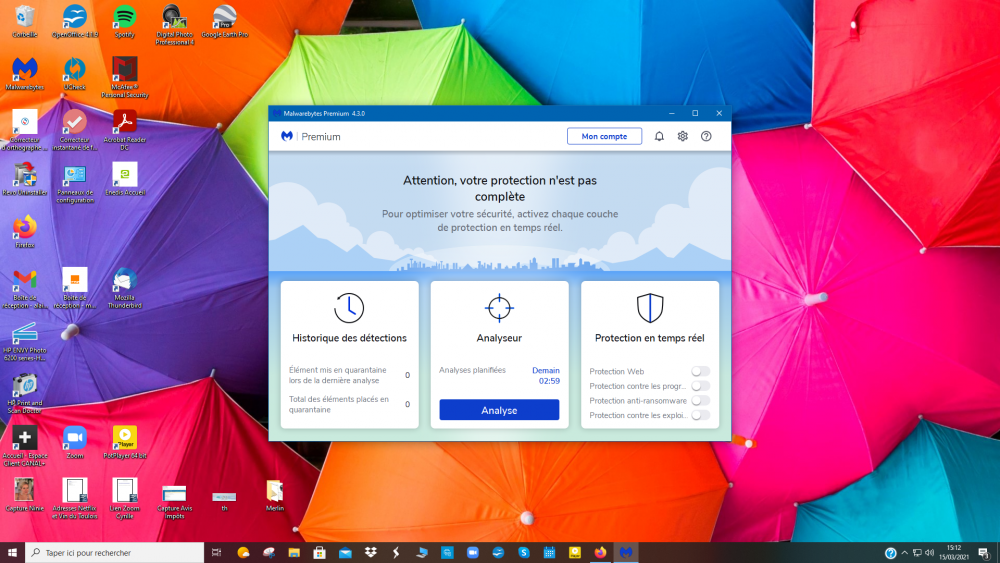Open Task View from the taskbar

point(216,552)
